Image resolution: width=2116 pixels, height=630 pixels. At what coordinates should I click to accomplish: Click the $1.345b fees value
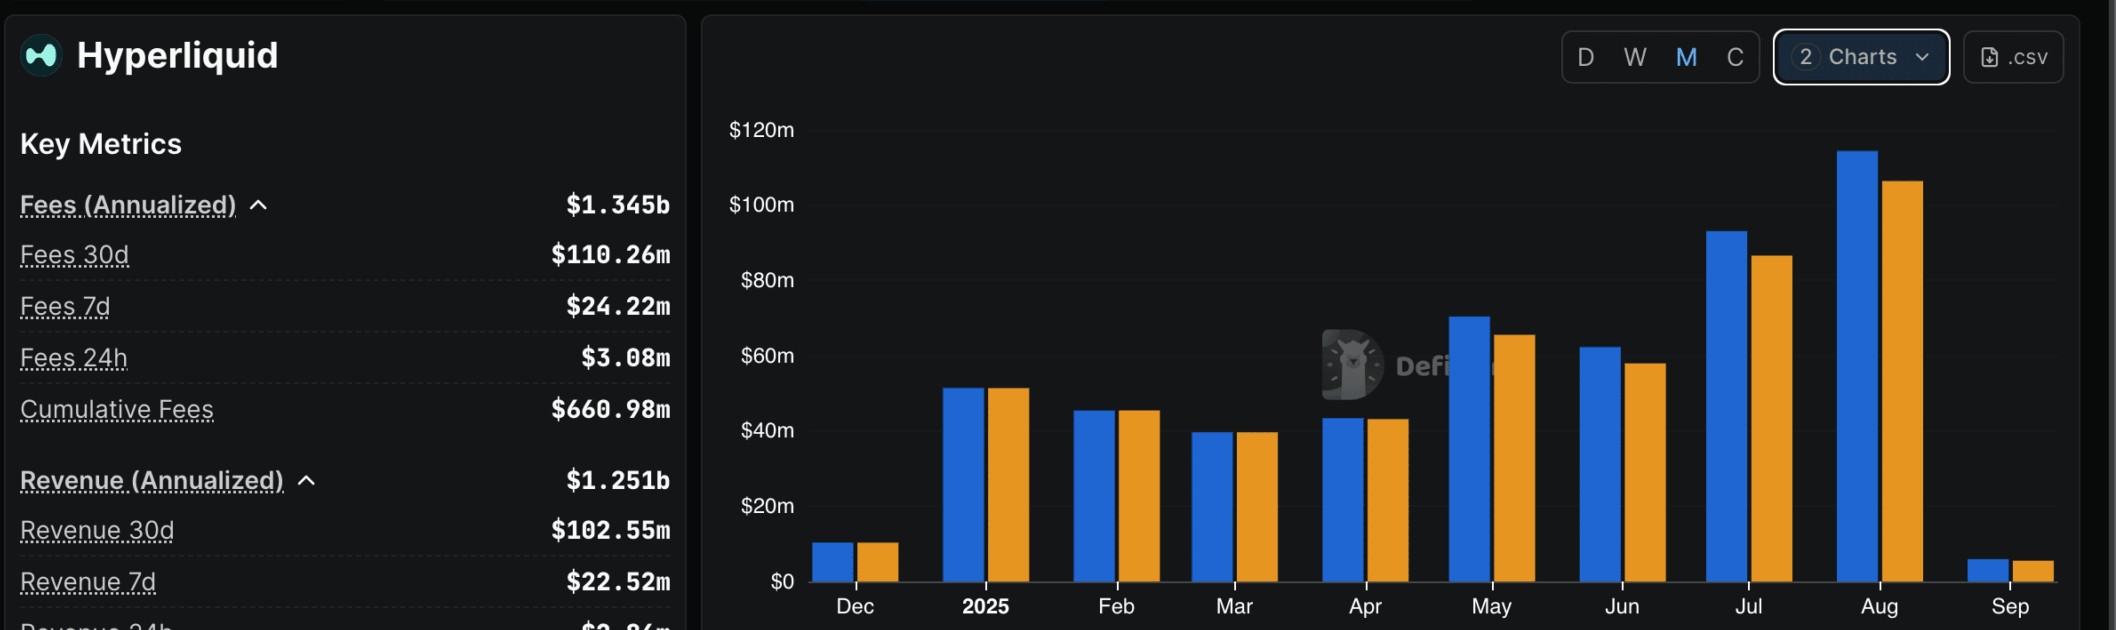tap(618, 205)
